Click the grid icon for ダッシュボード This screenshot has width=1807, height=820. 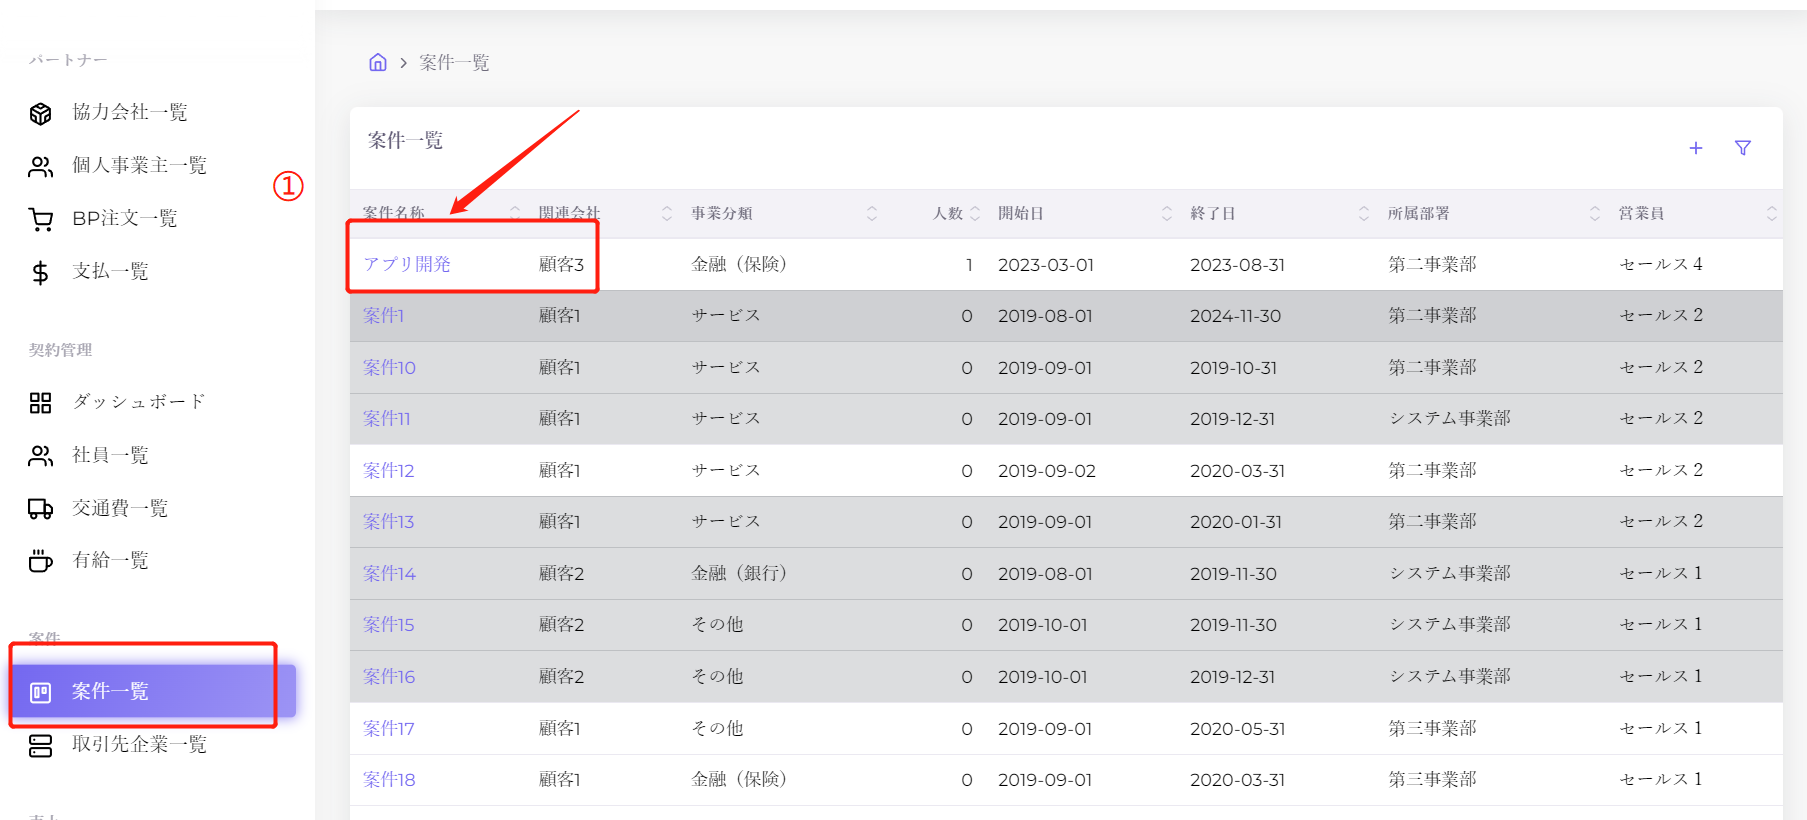point(40,403)
